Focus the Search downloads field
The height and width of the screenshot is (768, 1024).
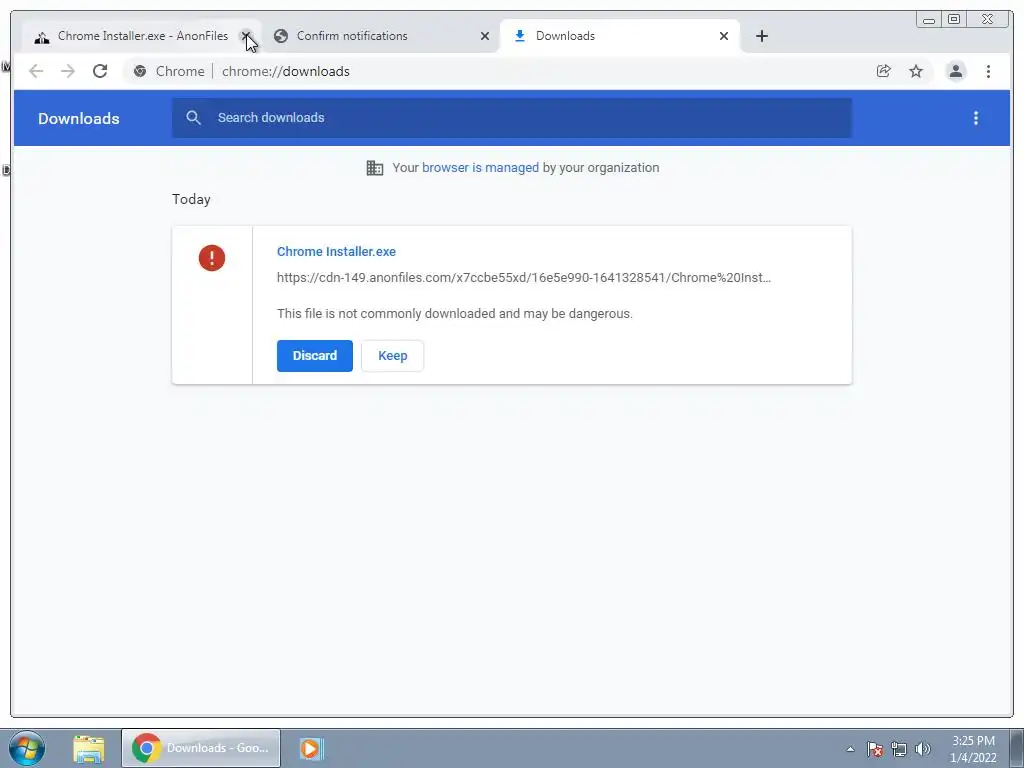[512, 118]
